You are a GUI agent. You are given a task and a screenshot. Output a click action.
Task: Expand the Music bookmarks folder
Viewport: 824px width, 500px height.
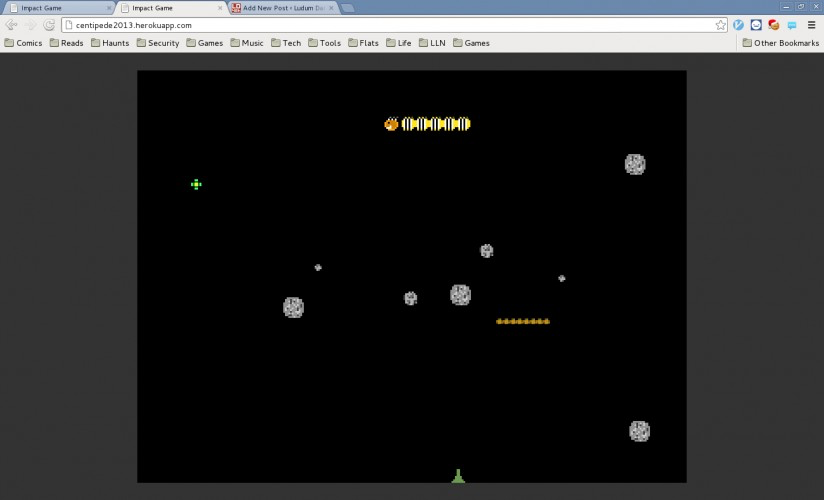pos(246,43)
